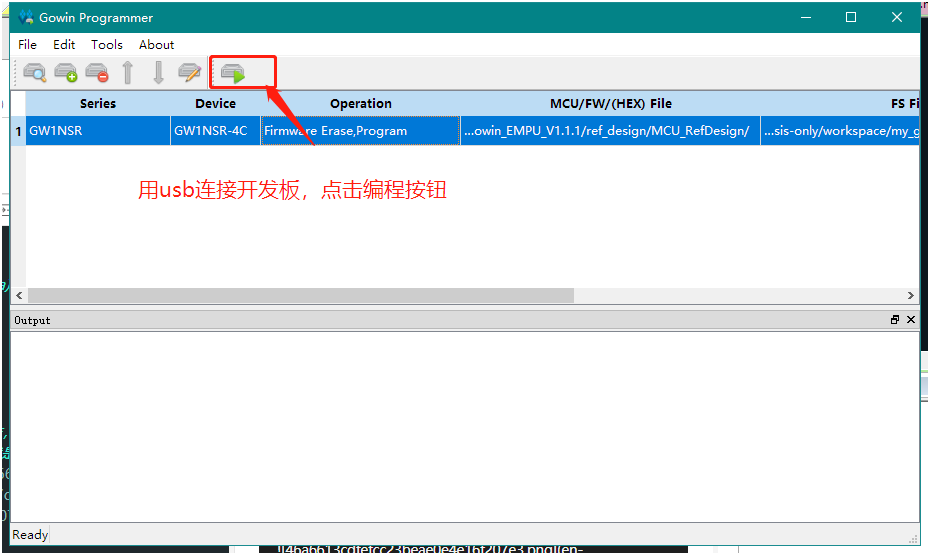This screenshot has height=555, width=930.
Task: Select the GW1NSR series cell
Action: 98,130
